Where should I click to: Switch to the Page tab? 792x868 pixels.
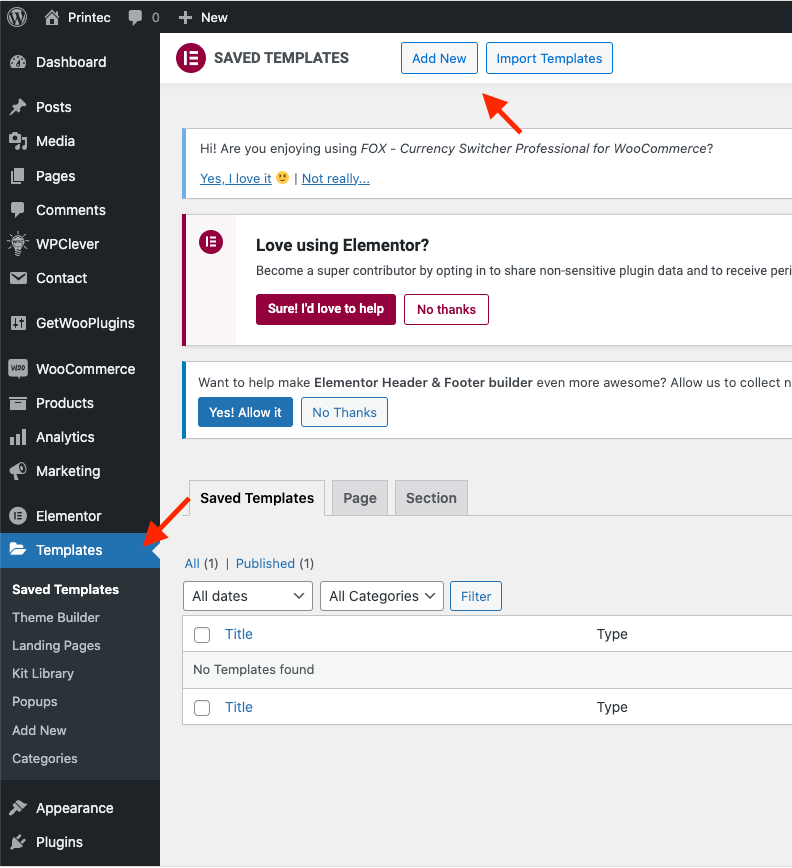(x=360, y=498)
